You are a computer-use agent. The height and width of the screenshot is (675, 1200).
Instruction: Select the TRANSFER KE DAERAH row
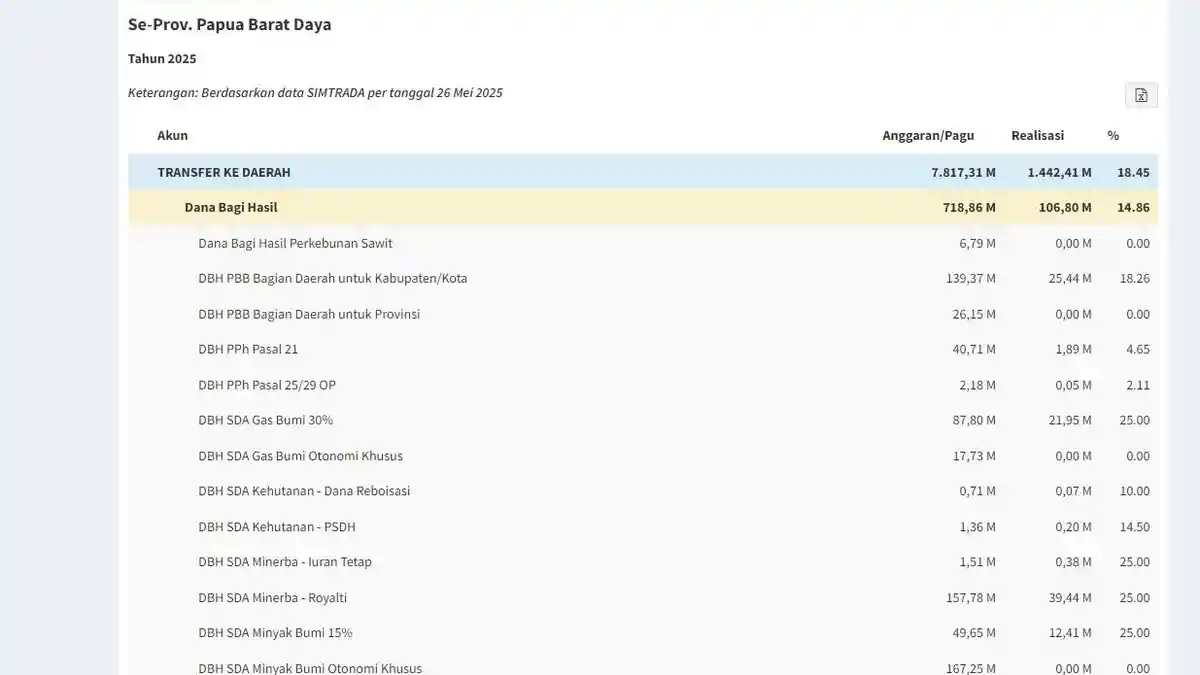(x=643, y=172)
